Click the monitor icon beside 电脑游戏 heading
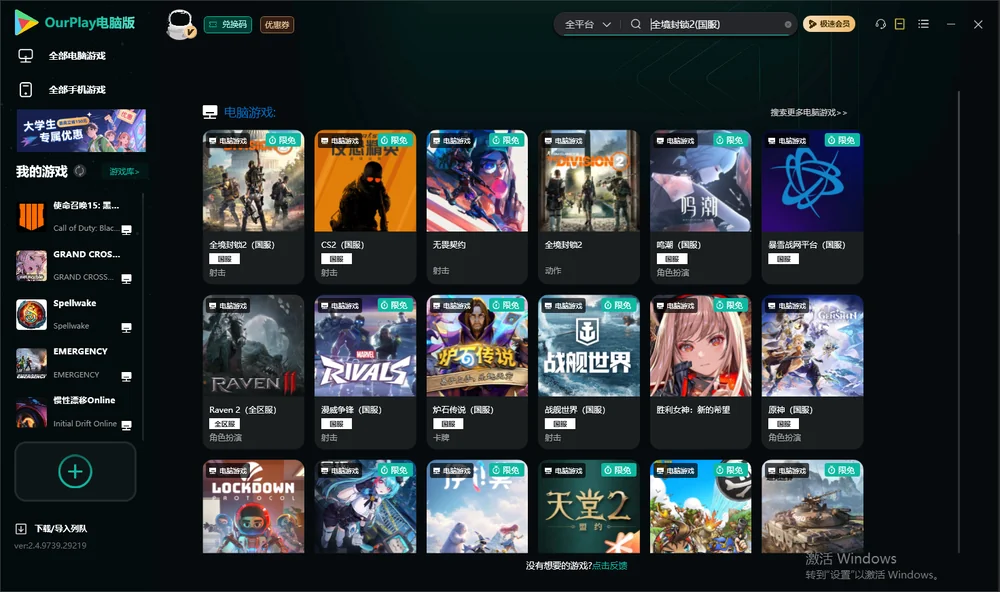Image resolution: width=1000 pixels, height=592 pixels. coord(210,112)
